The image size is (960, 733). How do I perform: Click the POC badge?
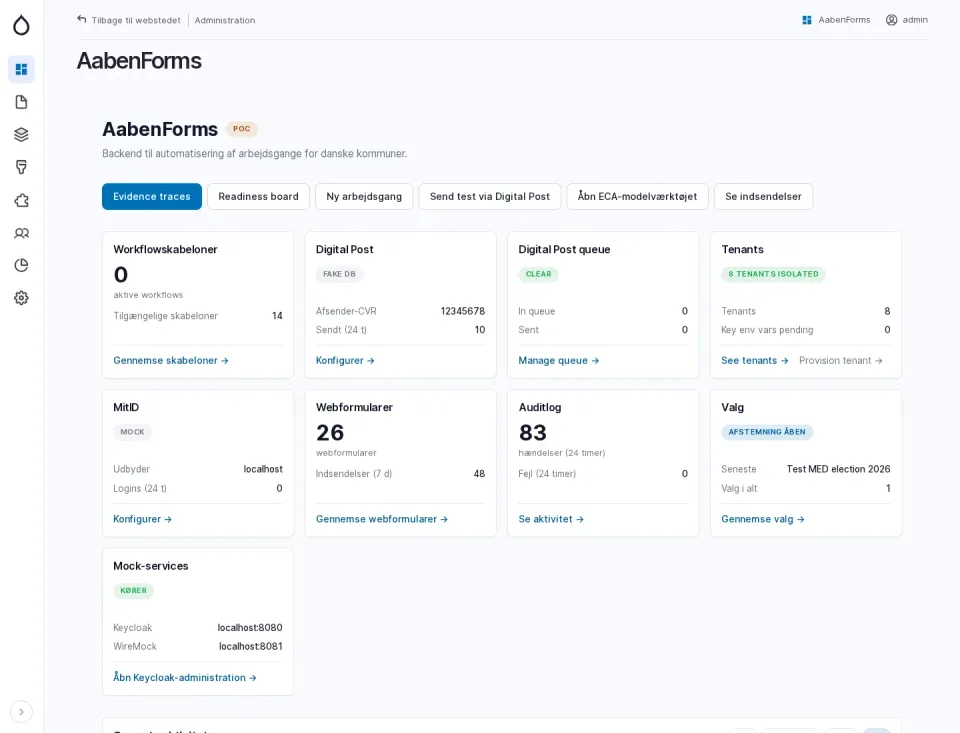242,129
